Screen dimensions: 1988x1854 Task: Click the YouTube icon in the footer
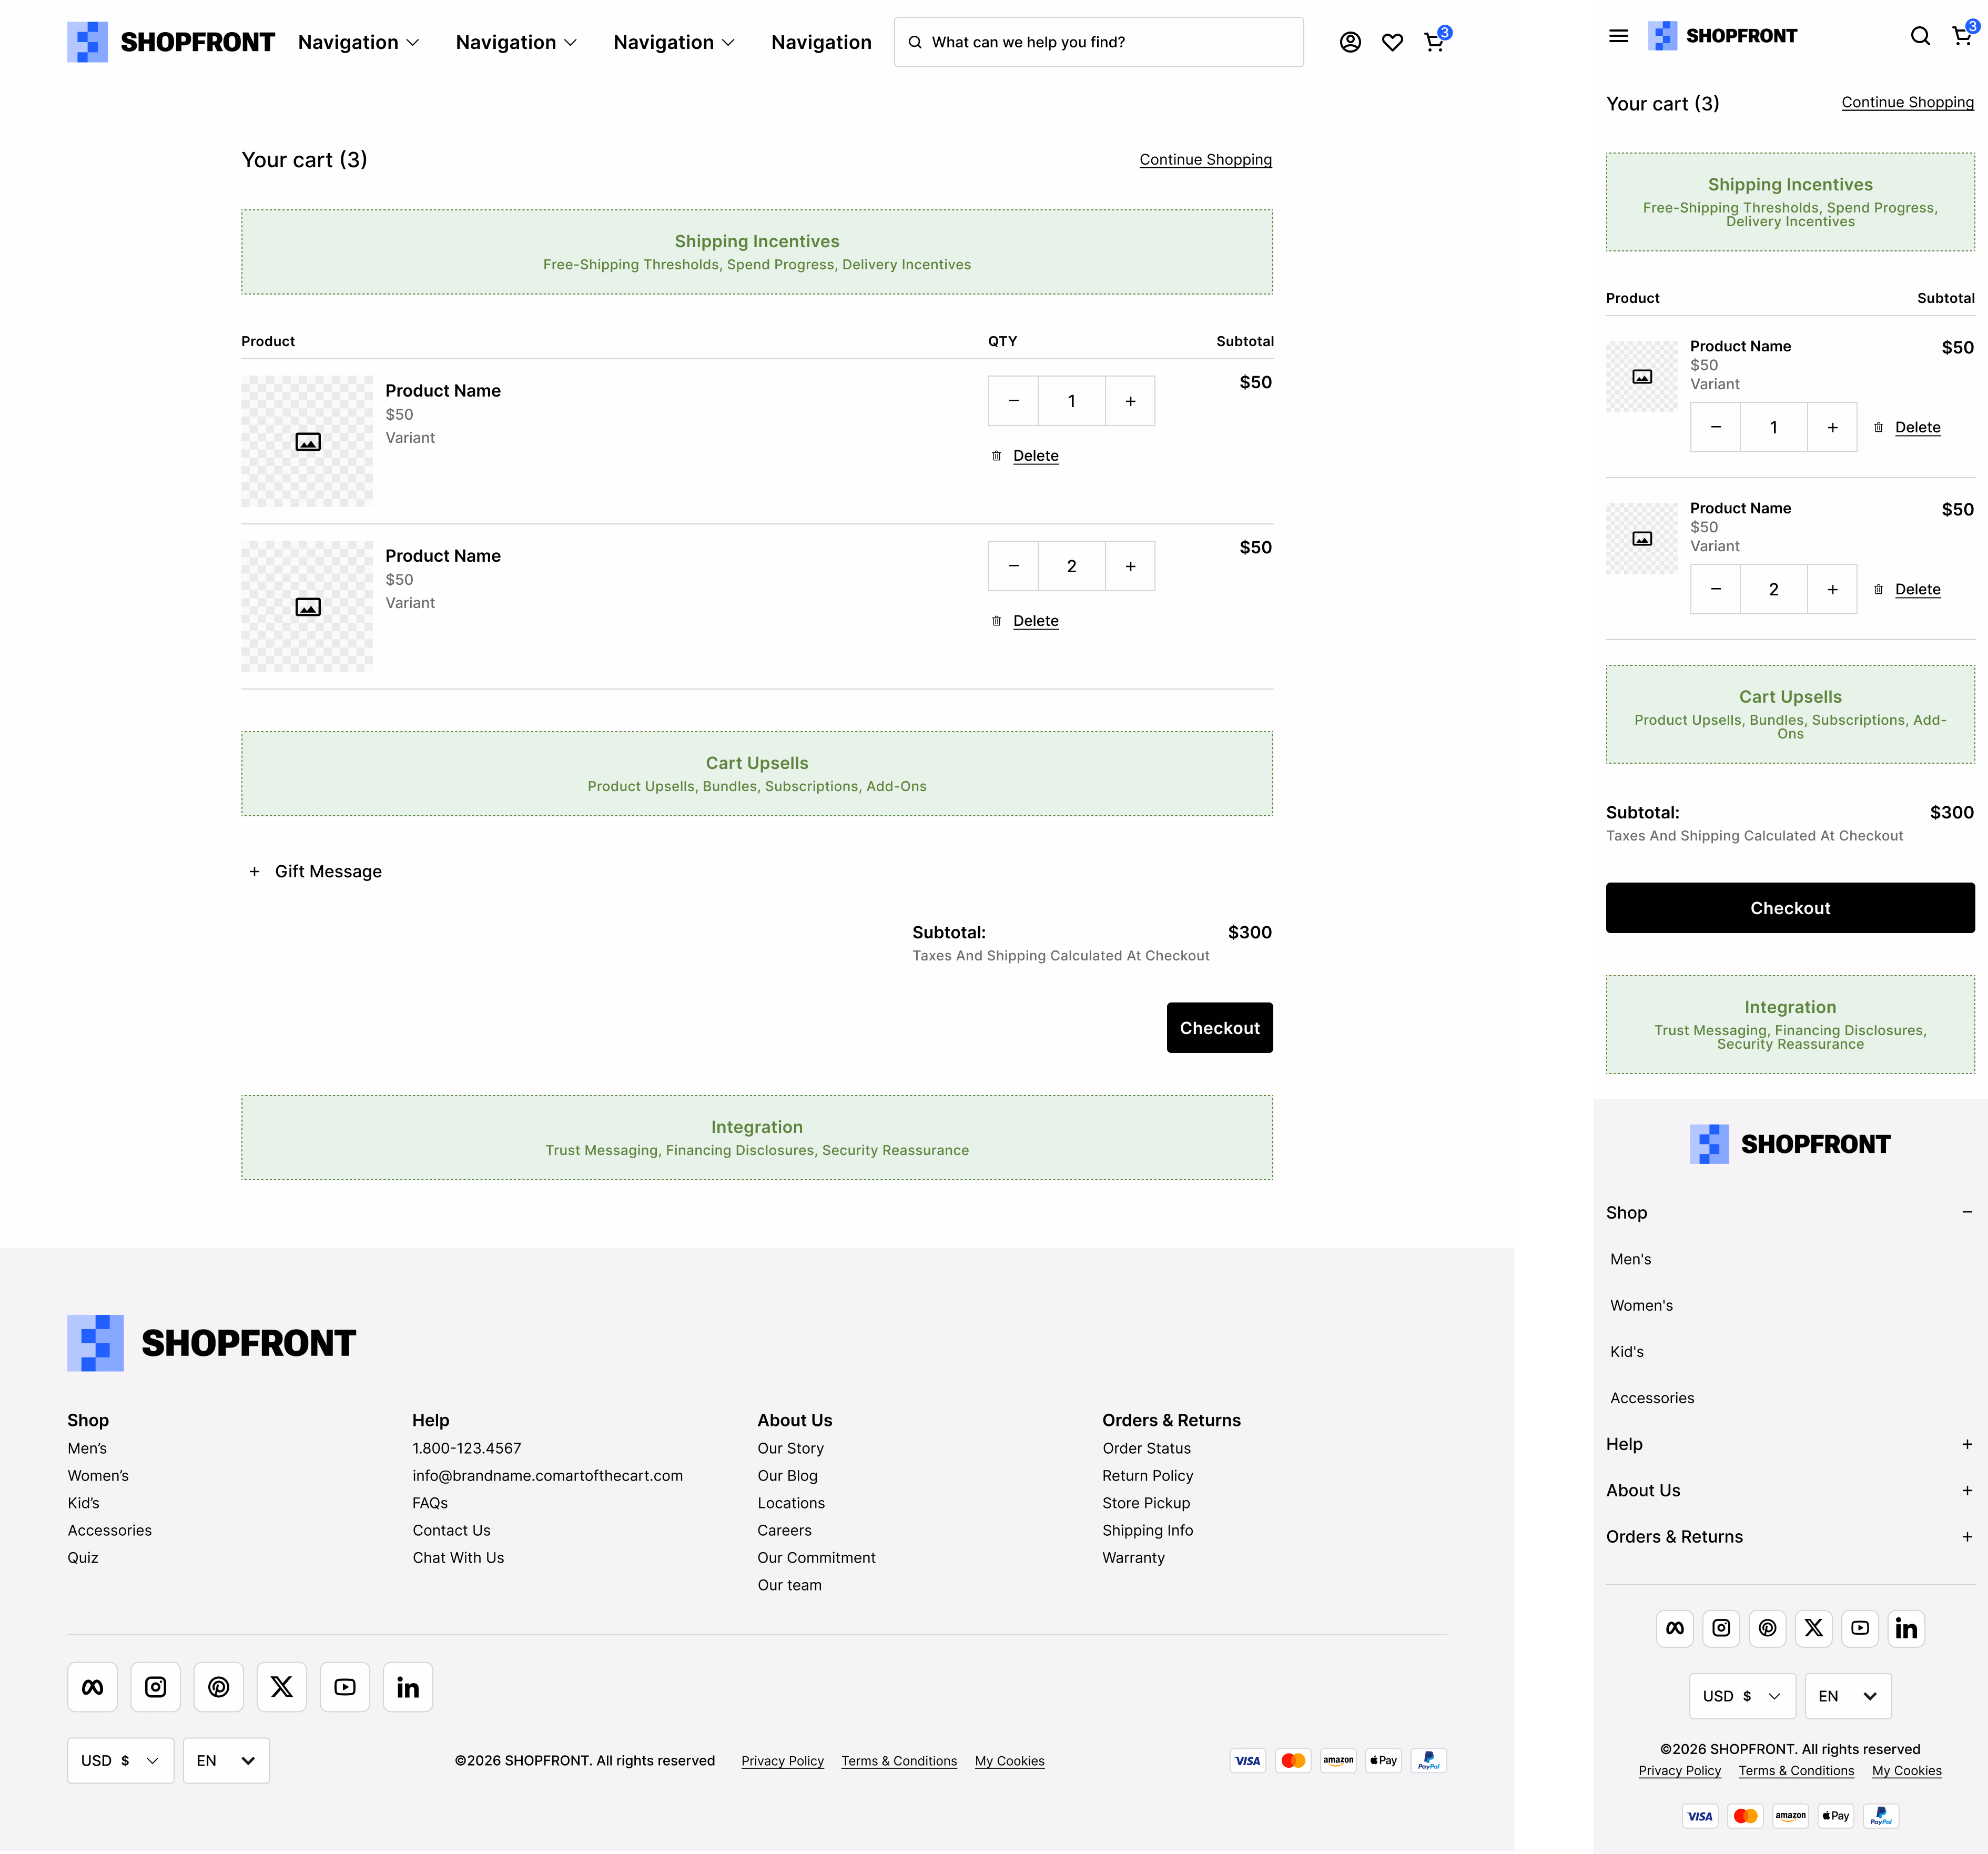[x=345, y=1687]
